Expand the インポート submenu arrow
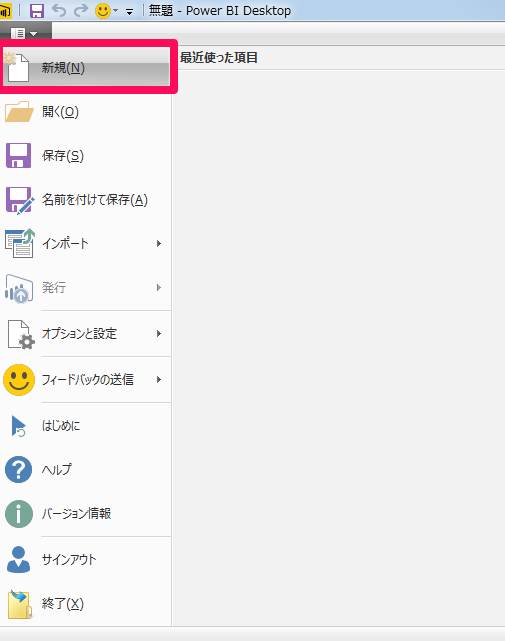Viewport: 505px width, 641px height. (159, 244)
